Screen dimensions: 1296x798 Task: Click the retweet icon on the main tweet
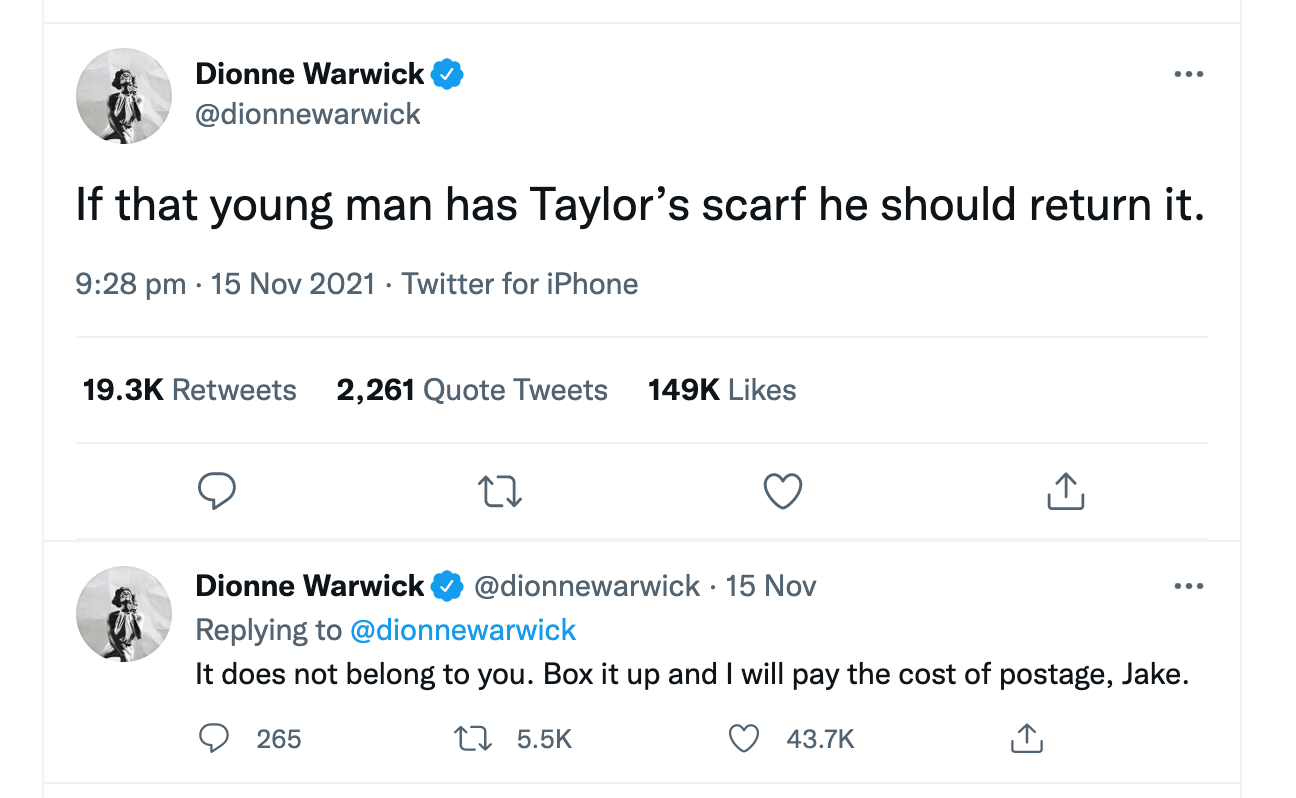pos(500,491)
